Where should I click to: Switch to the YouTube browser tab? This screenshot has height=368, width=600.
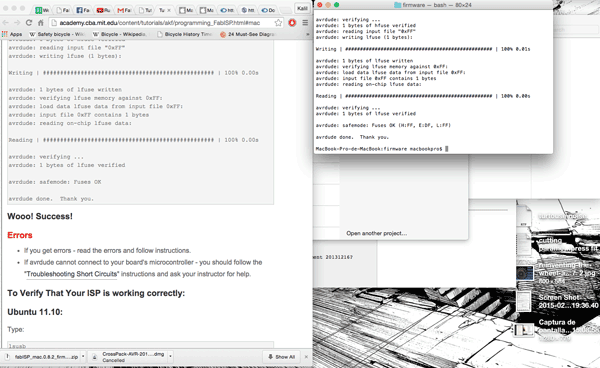(x=104, y=10)
